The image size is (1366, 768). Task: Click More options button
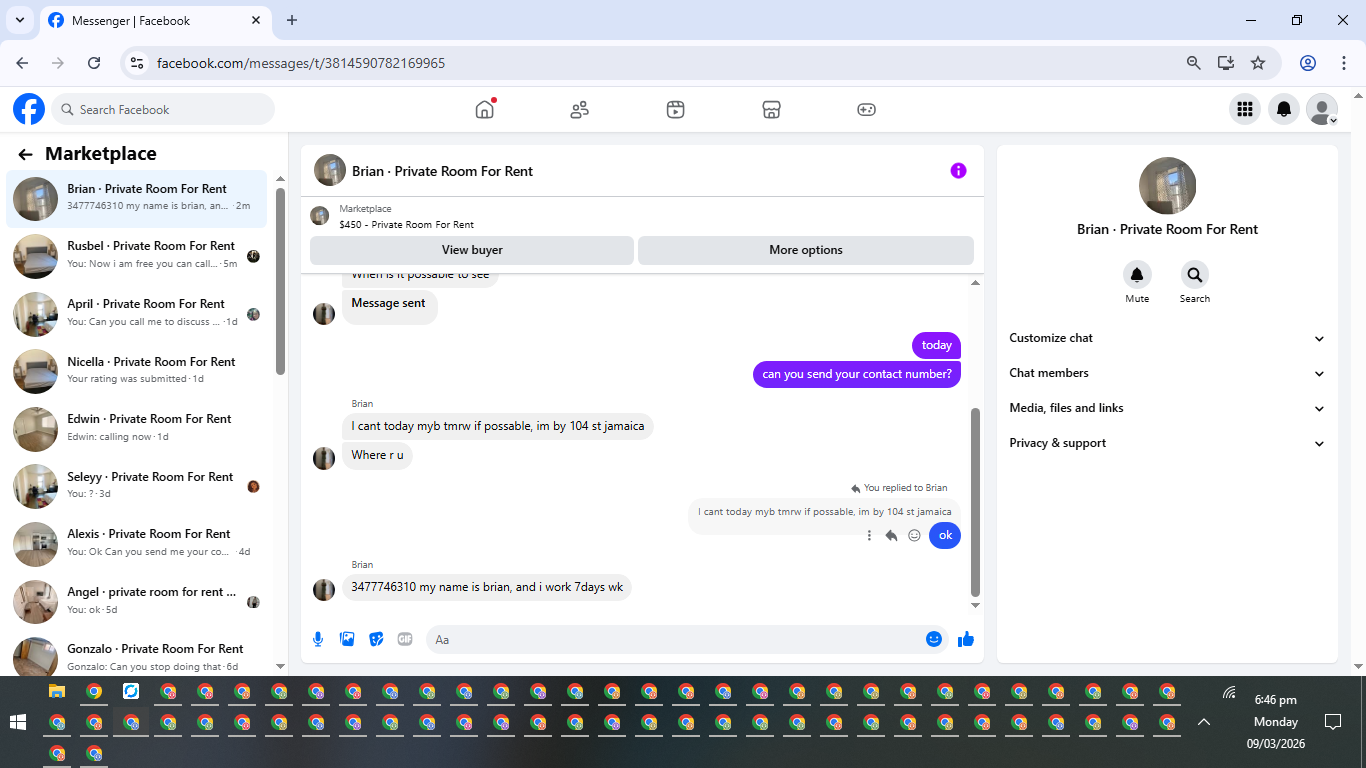806,250
